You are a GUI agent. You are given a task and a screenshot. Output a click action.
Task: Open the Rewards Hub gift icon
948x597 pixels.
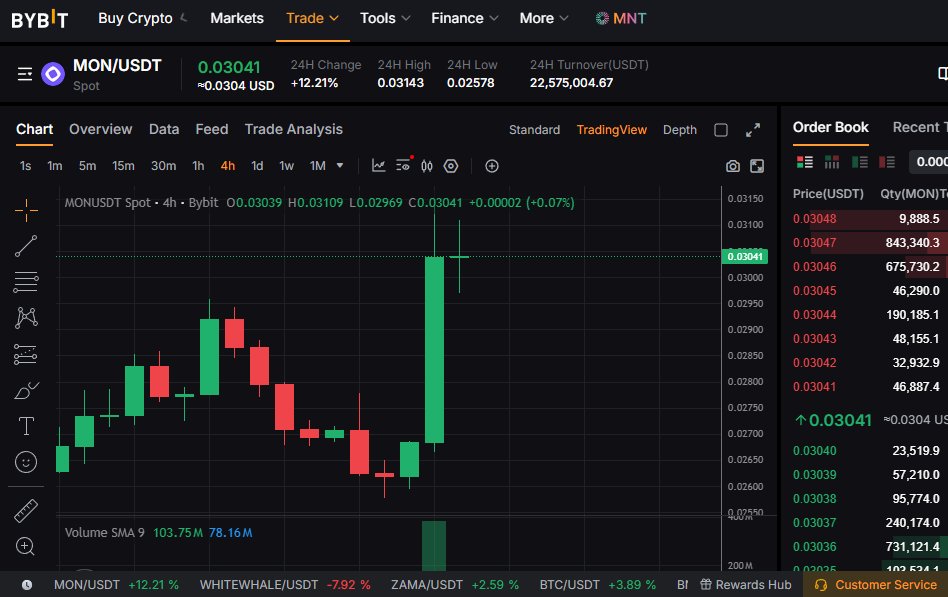click(x=706, y=584)
